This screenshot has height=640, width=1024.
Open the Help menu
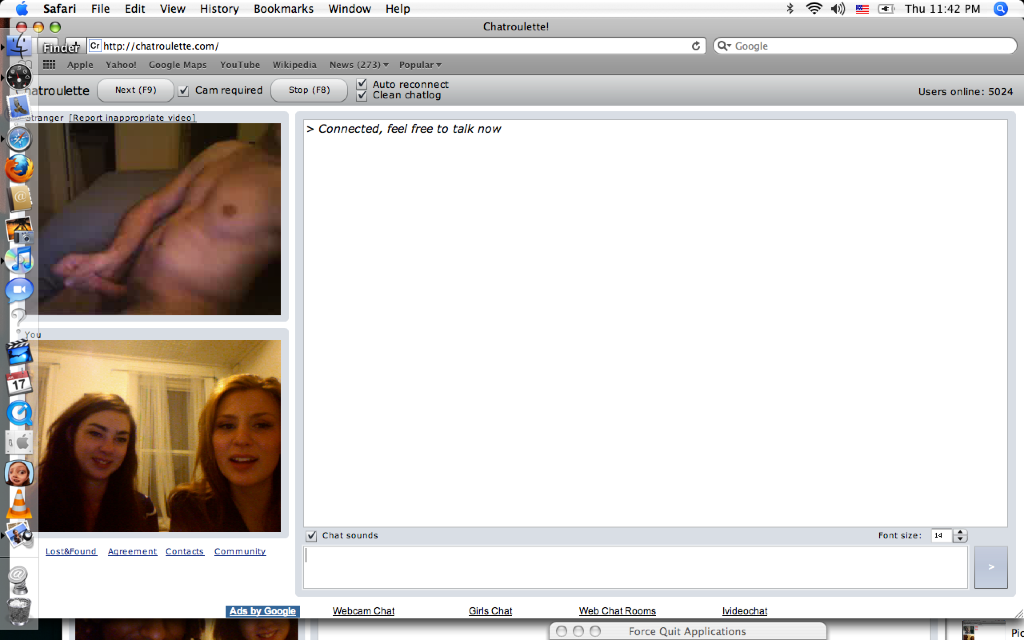tap(398, 8)
